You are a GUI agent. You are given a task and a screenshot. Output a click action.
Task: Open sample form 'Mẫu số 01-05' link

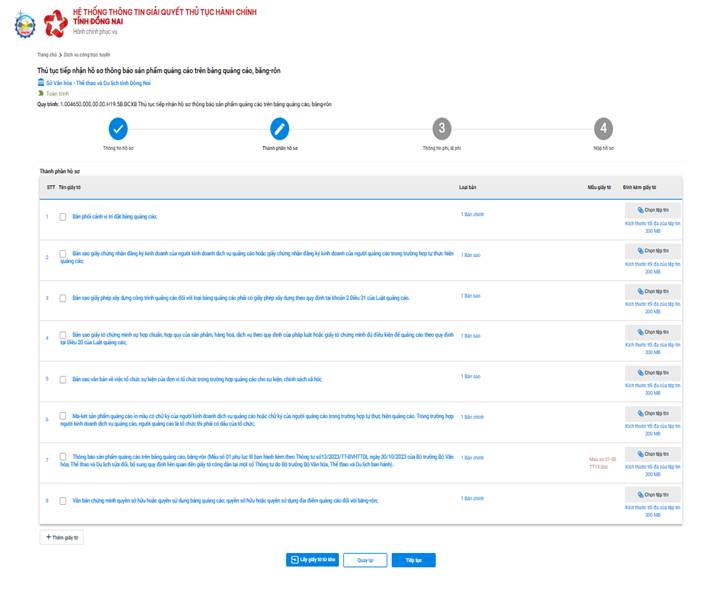pyautogui.click(x=602, y=461)
